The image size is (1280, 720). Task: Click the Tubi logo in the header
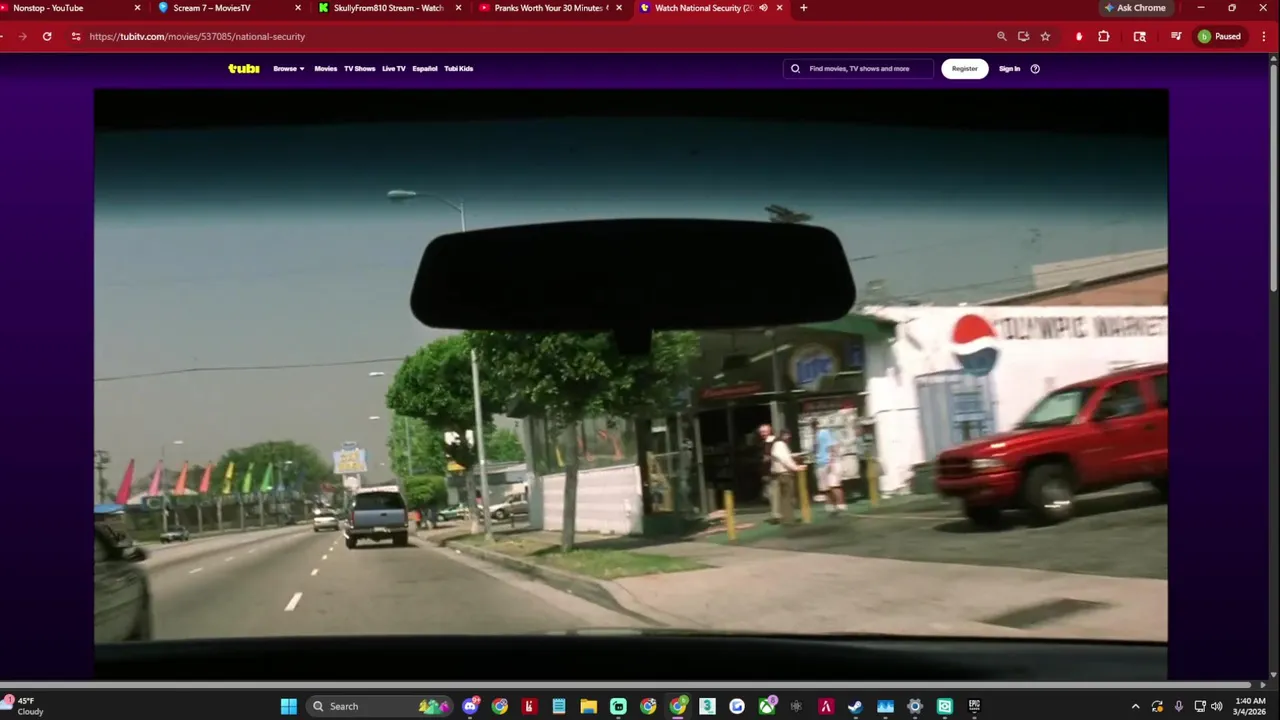tap(244, 69)
